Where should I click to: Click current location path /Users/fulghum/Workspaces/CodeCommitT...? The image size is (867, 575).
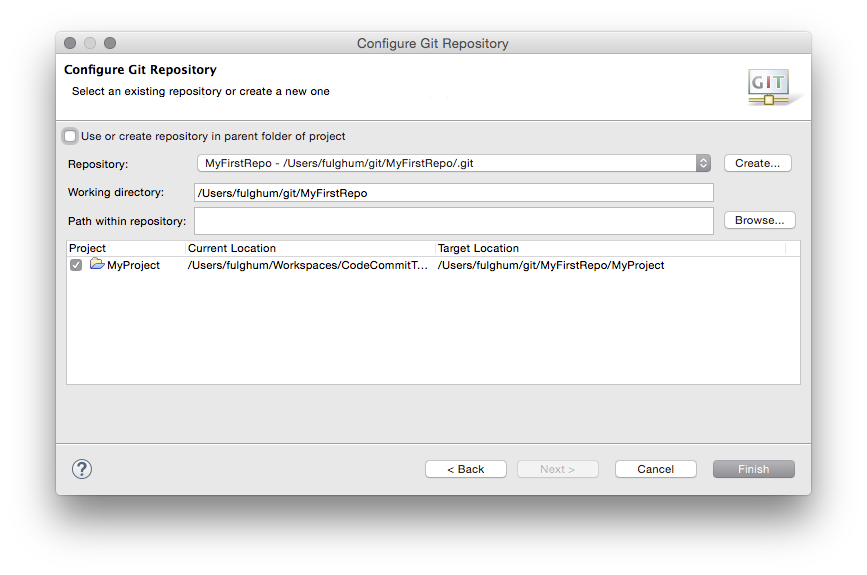click(x=307, y=265)
